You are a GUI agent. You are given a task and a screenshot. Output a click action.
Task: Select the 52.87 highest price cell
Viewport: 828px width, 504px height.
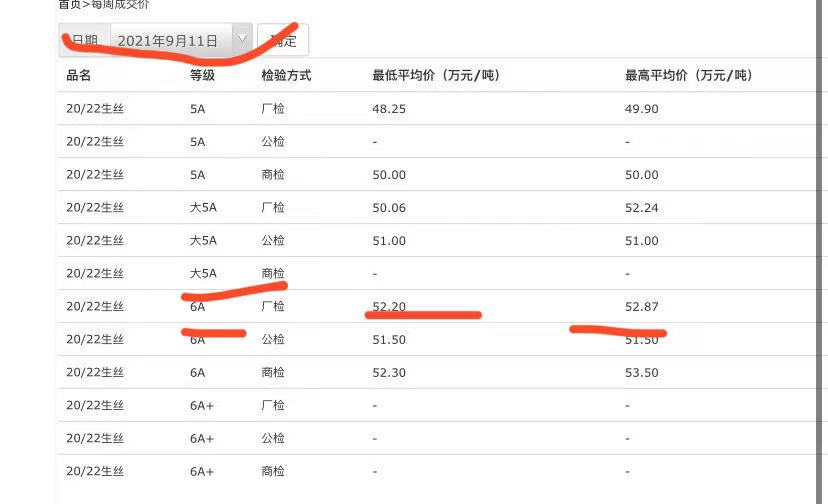(642, 306)
